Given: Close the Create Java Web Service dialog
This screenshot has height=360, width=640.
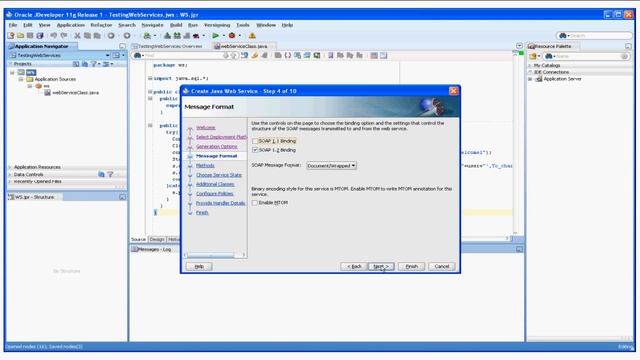Looking at the screenshot, I should point(453,91).
